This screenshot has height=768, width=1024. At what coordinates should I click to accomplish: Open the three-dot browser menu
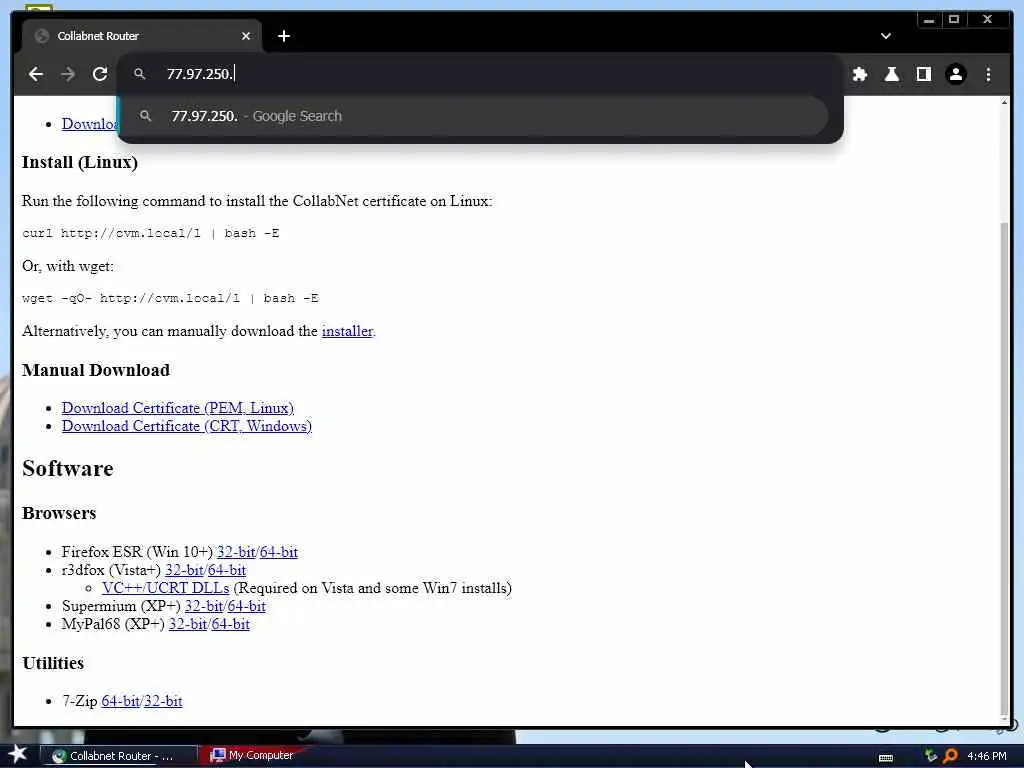(x=988, y=74)
